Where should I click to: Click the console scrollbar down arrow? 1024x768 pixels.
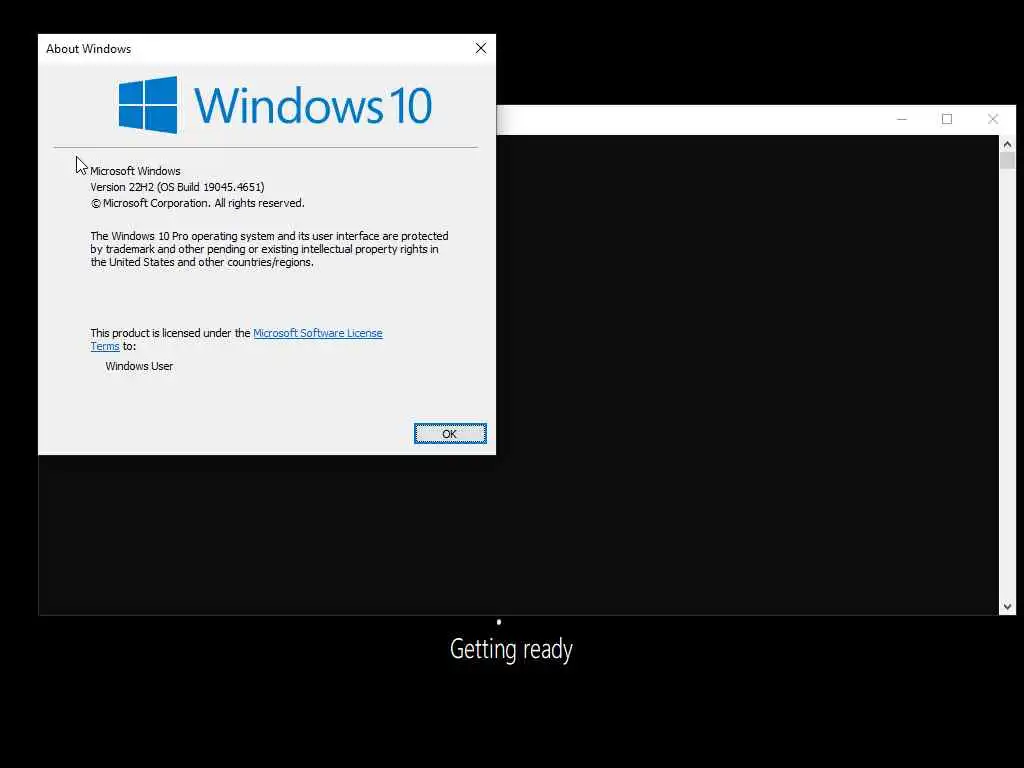1007,607
